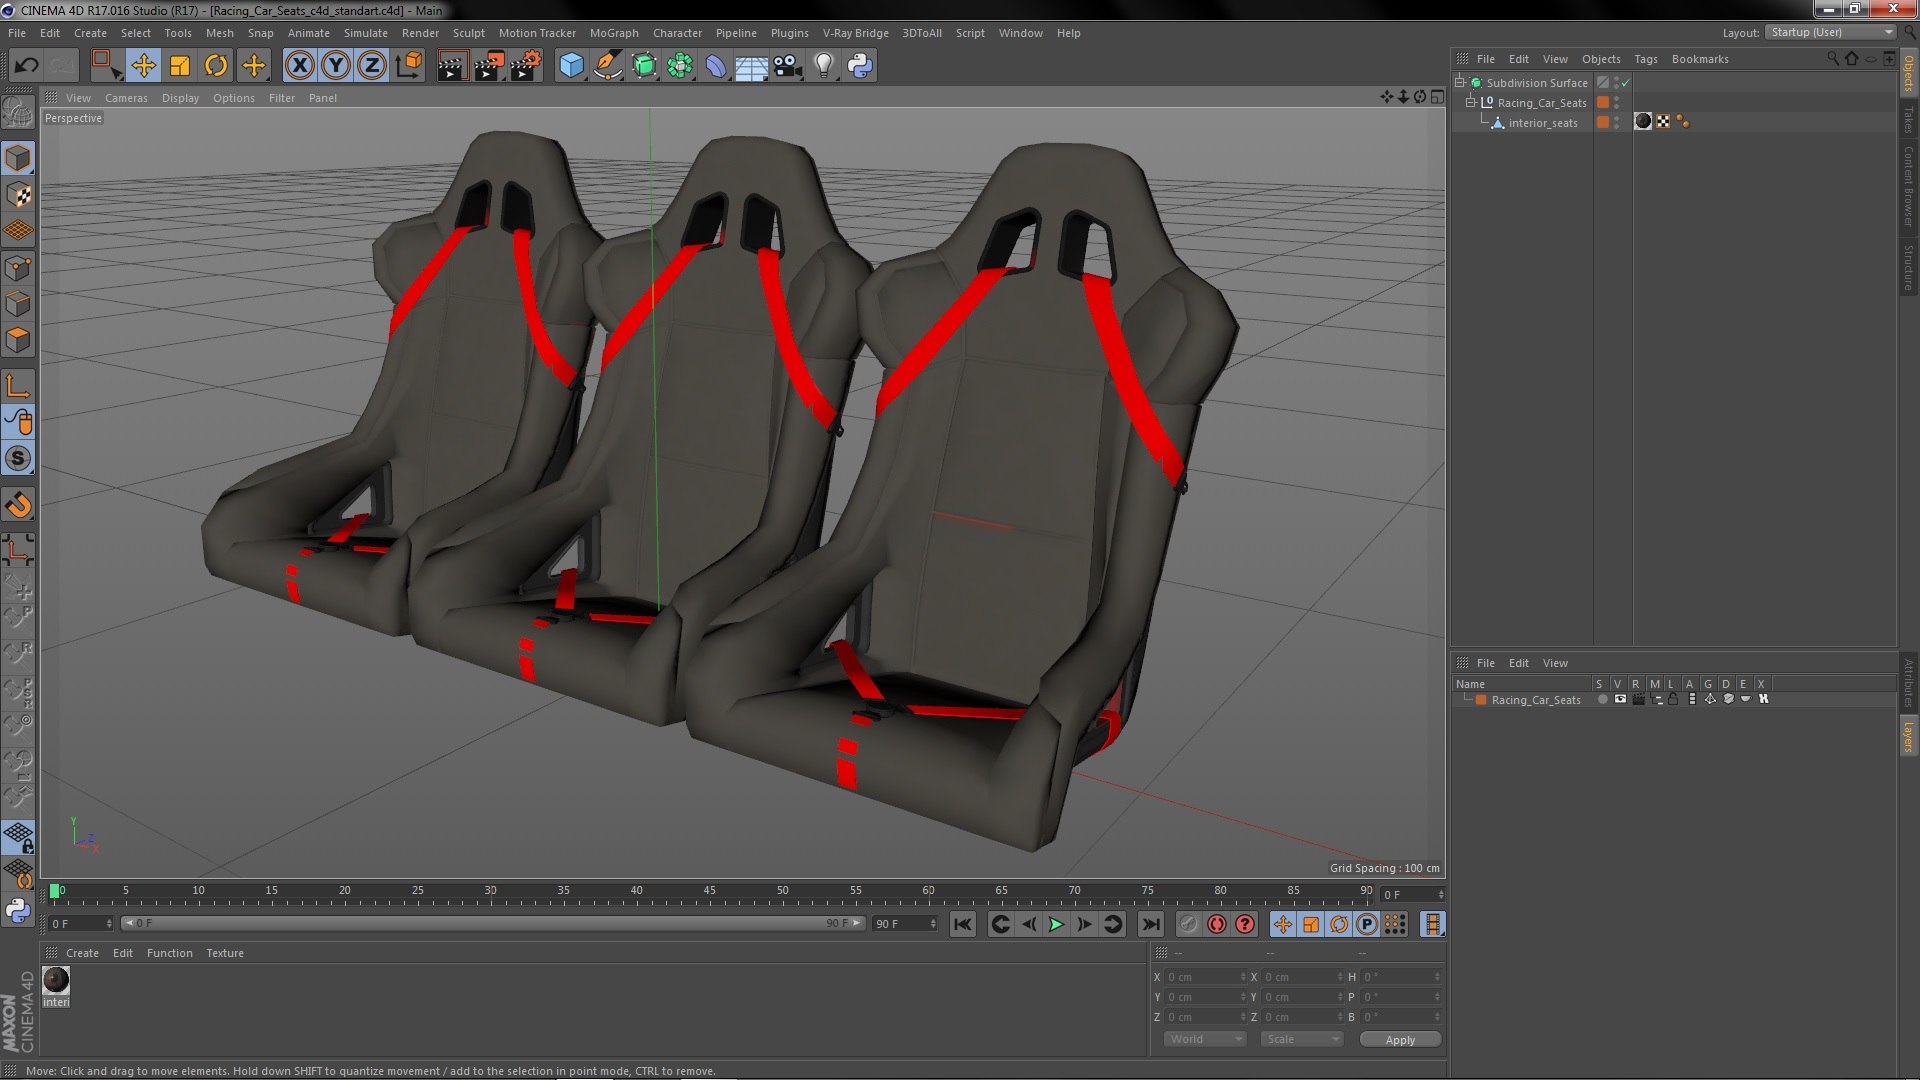Open the Layout Startup (User) dropdown

[1831, 32]
